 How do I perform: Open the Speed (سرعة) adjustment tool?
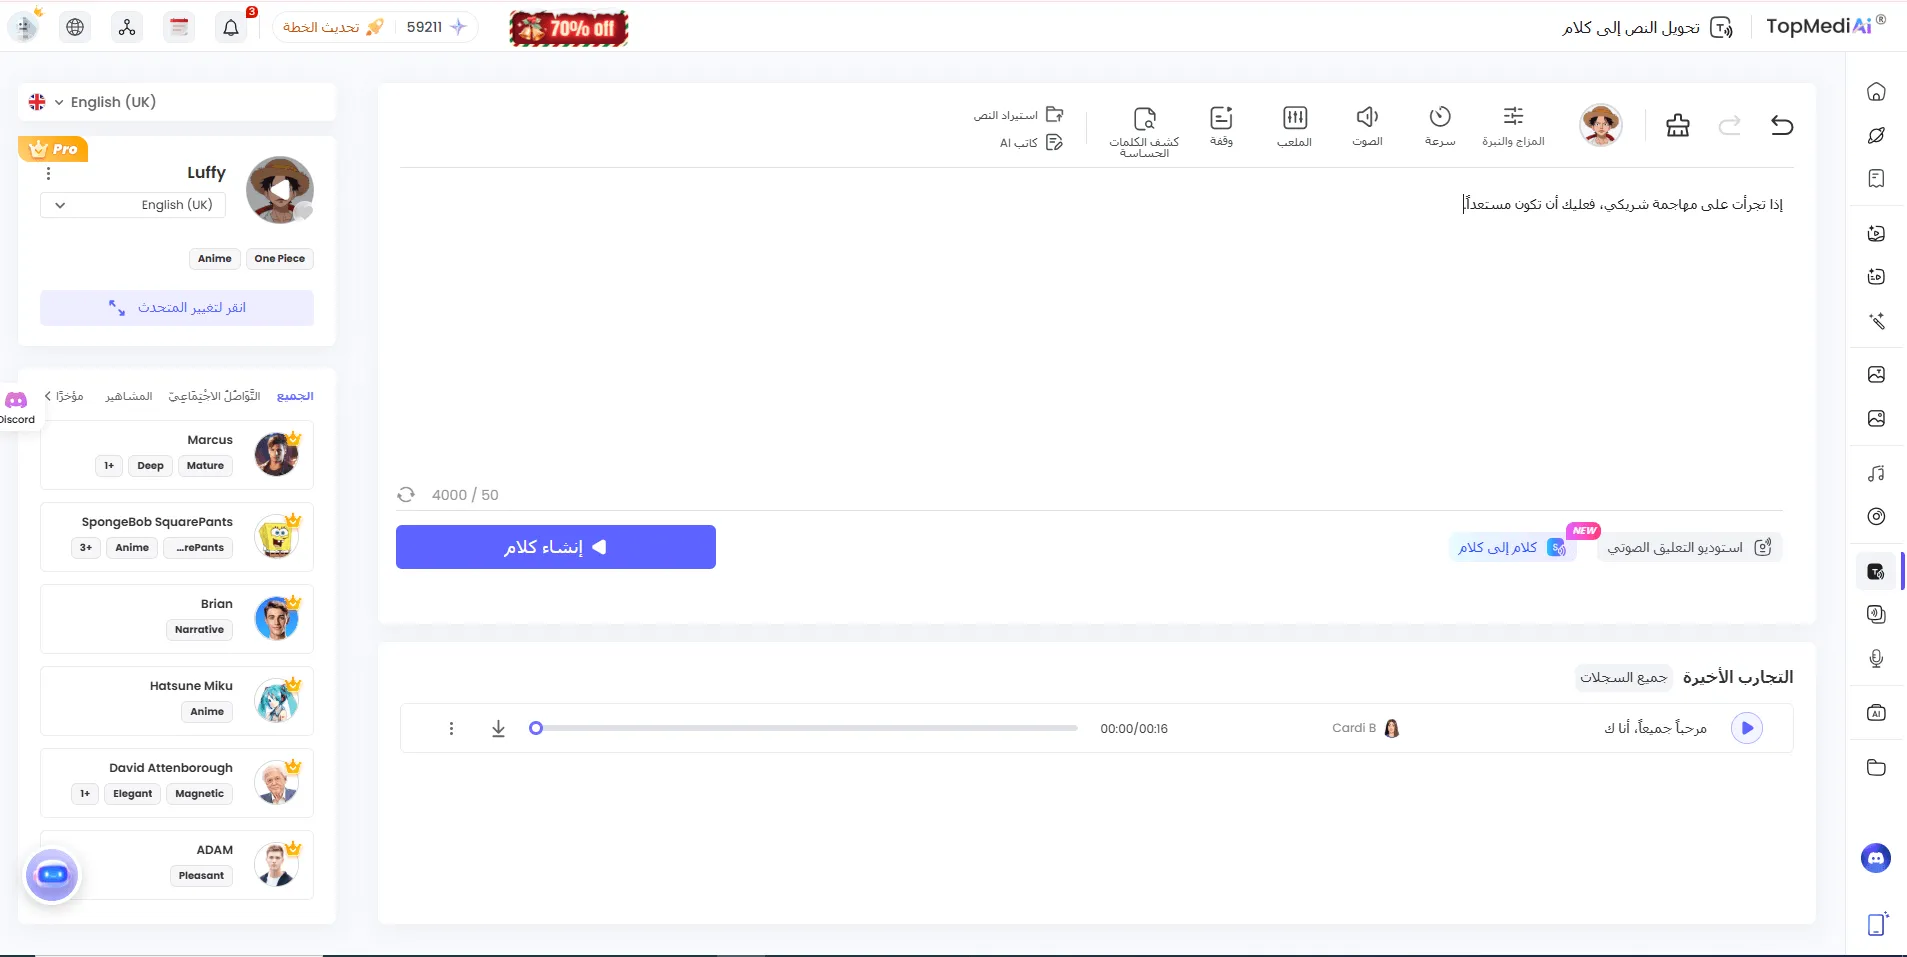pyautogui.click(x=1438, y=125)
